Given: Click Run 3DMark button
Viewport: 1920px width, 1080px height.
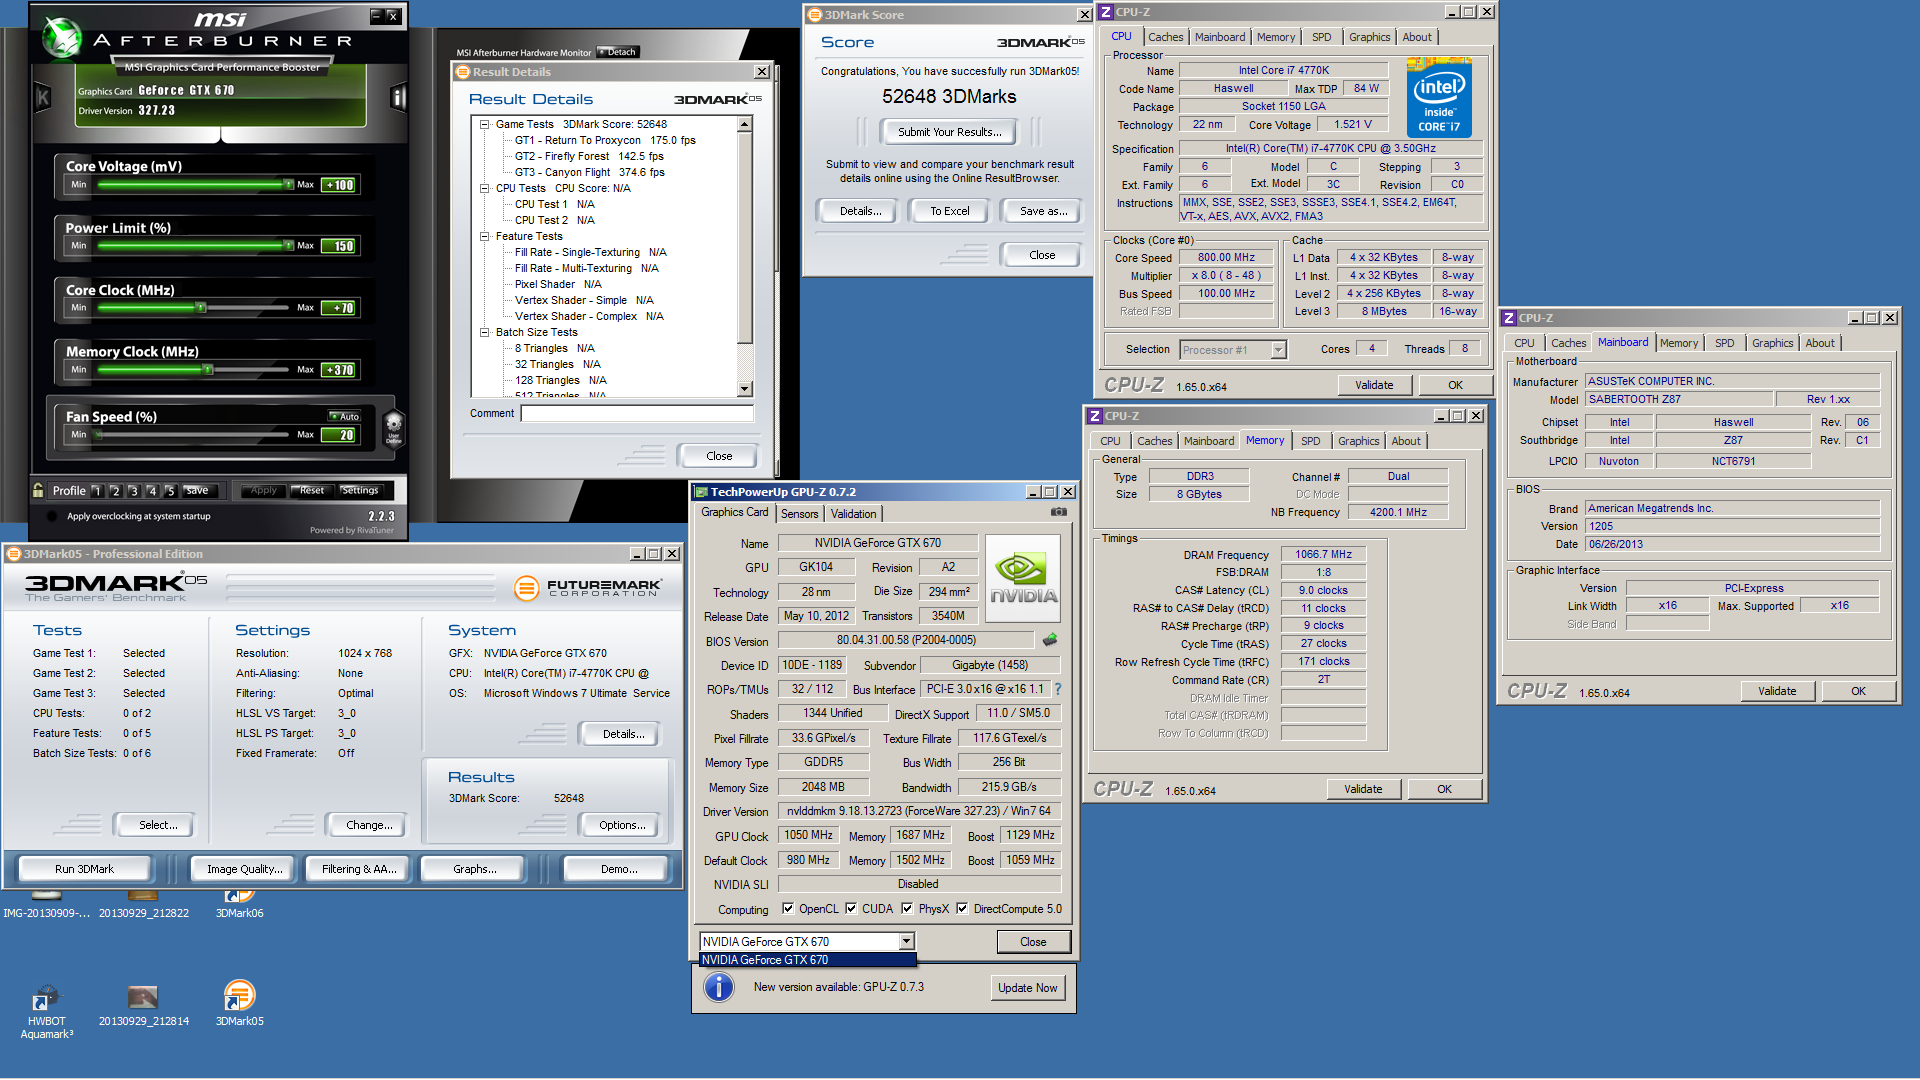Looking at the screenshot, I should 84,869.
